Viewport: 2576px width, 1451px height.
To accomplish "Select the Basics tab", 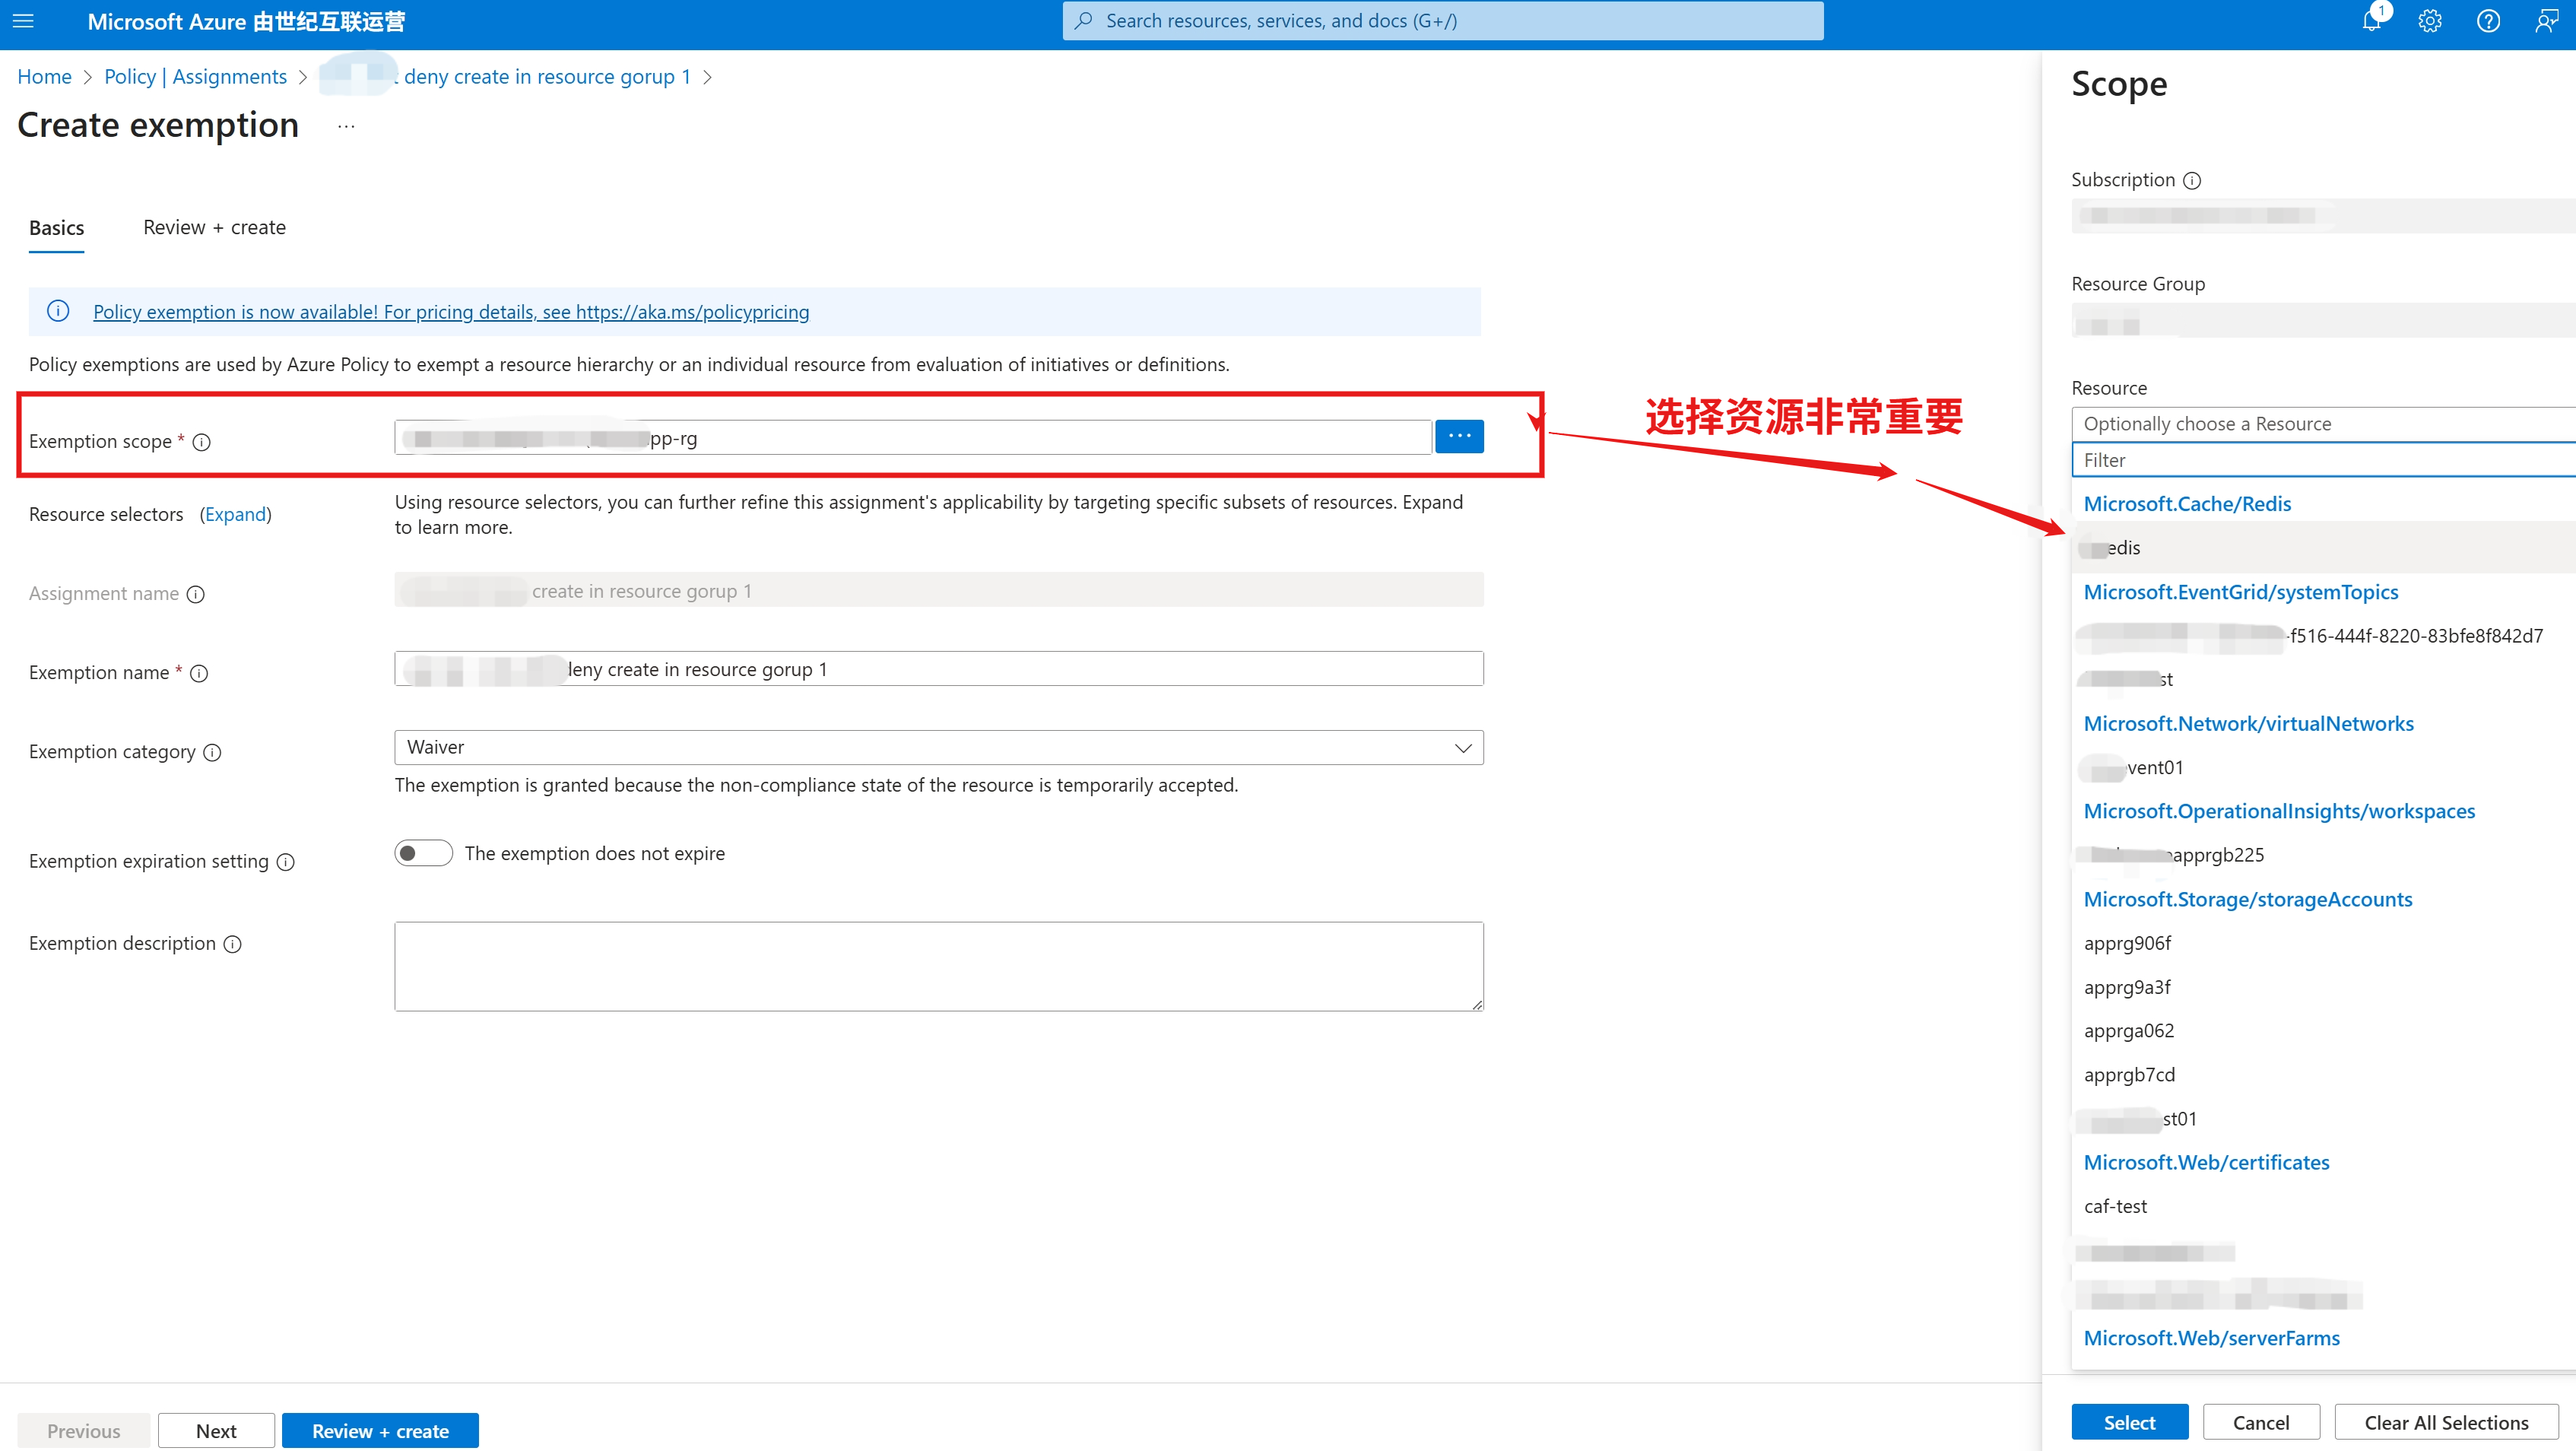I will (56, 228).
